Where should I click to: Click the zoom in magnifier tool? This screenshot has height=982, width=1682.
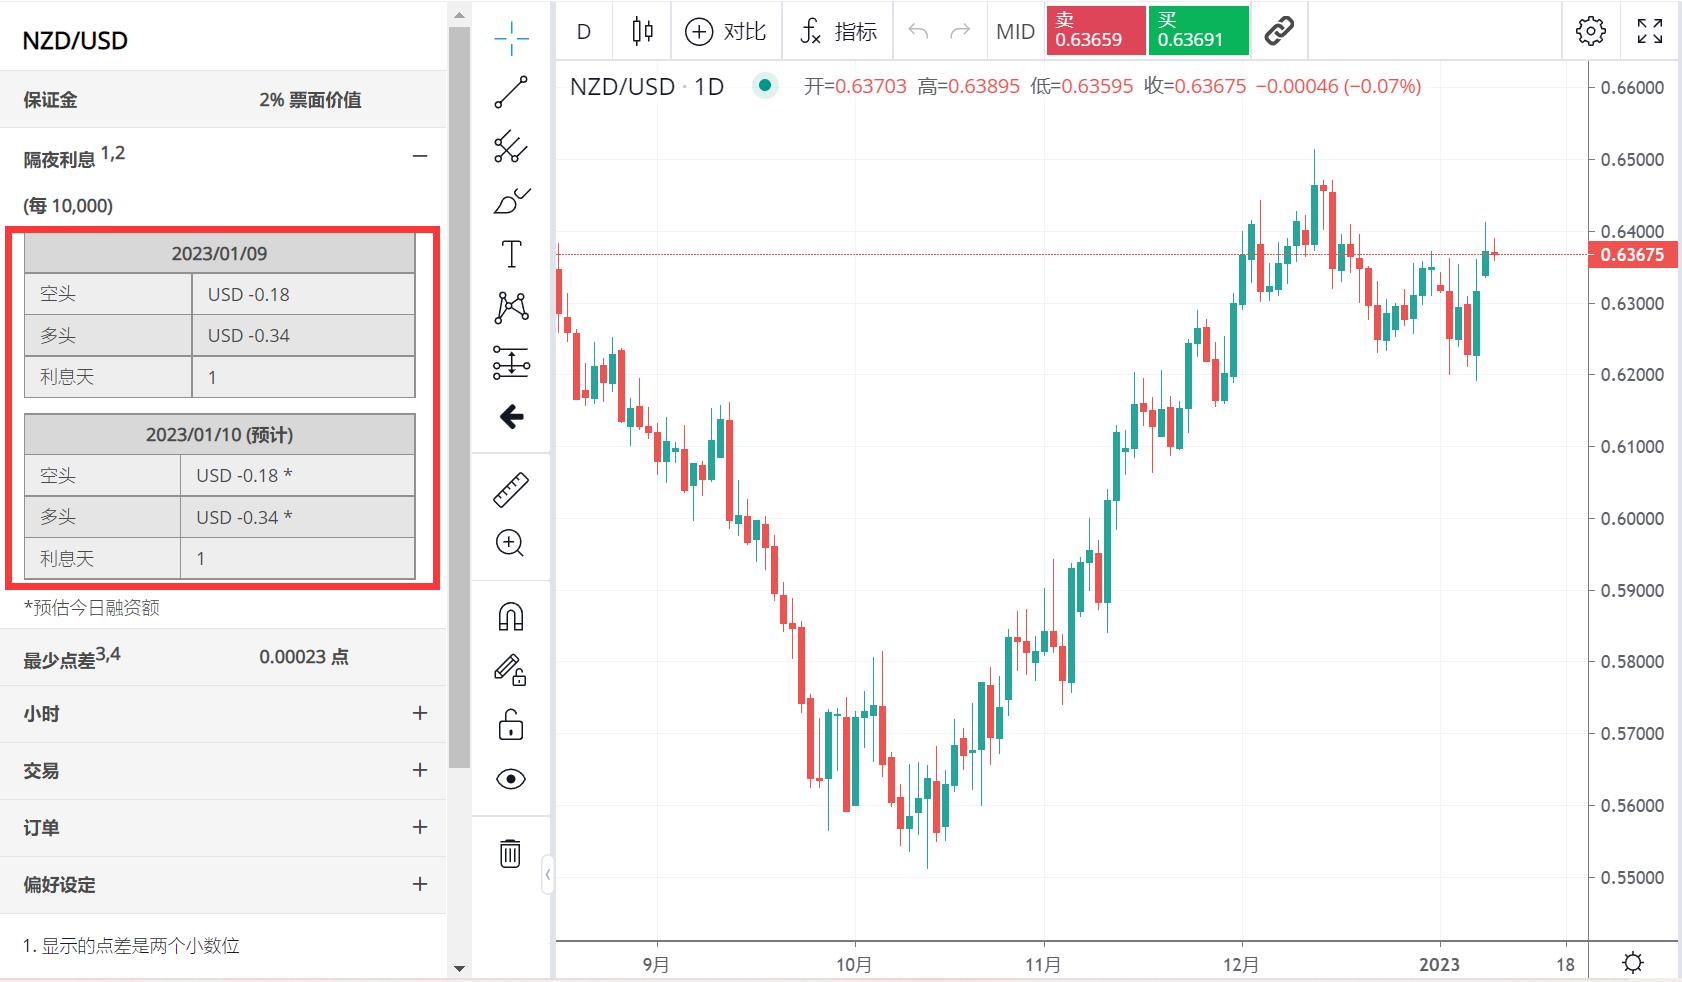coord(511,543)
